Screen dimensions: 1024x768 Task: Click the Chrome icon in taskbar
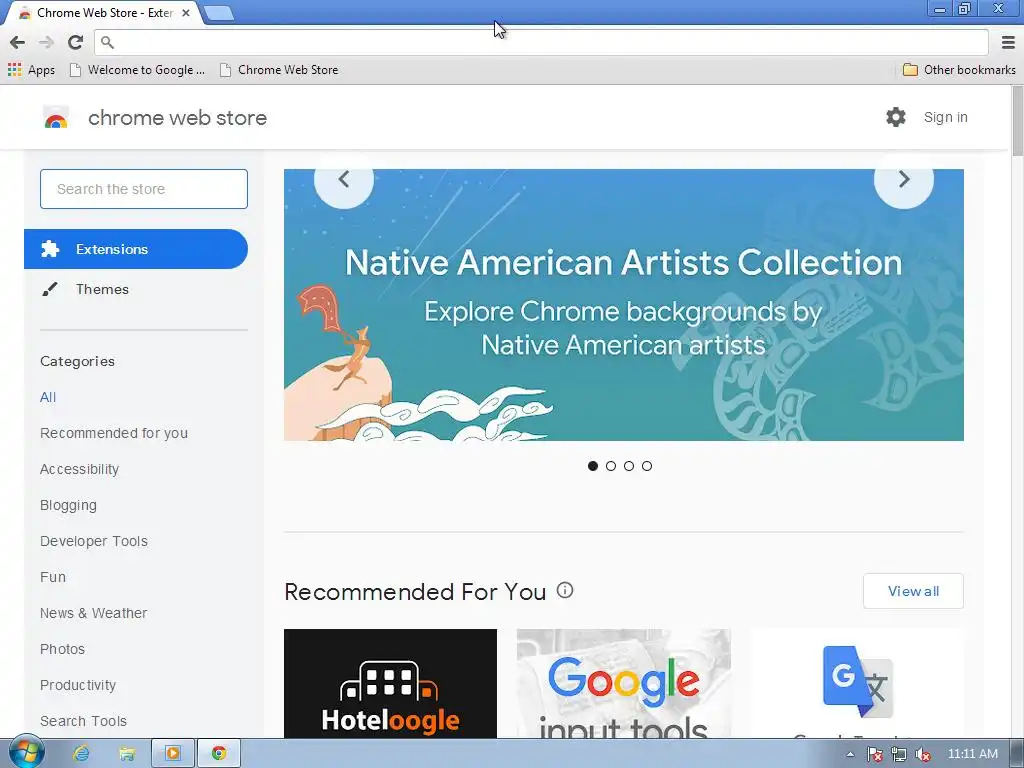219,754
